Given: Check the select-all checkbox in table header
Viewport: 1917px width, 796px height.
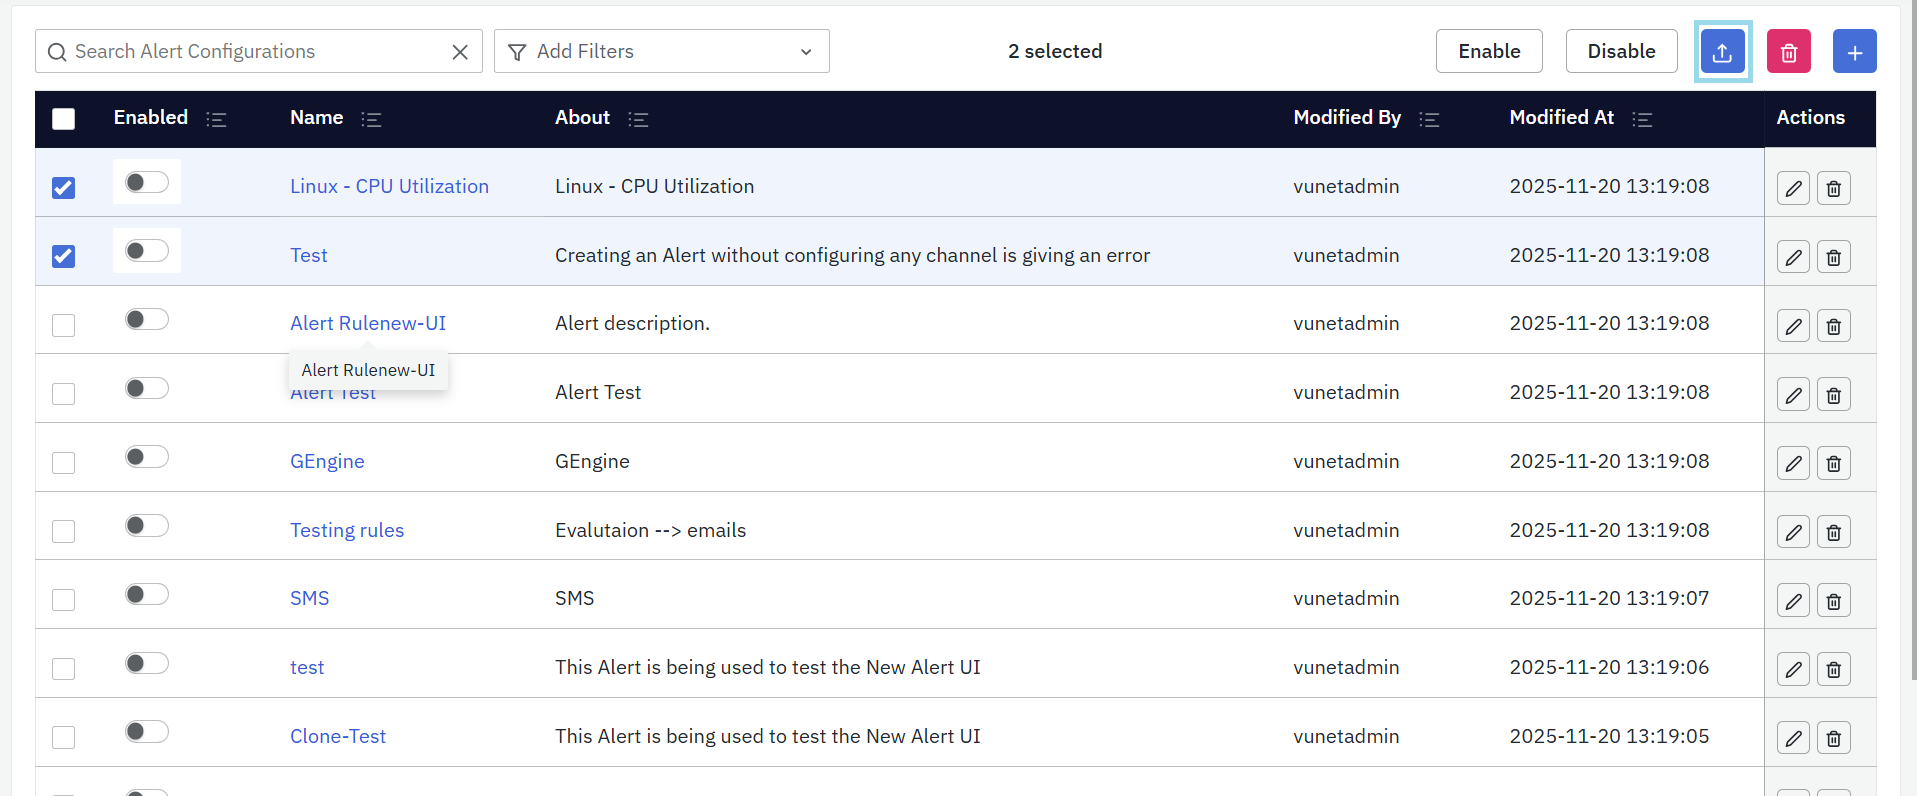Looking at the screenshot, I should 64,119.
